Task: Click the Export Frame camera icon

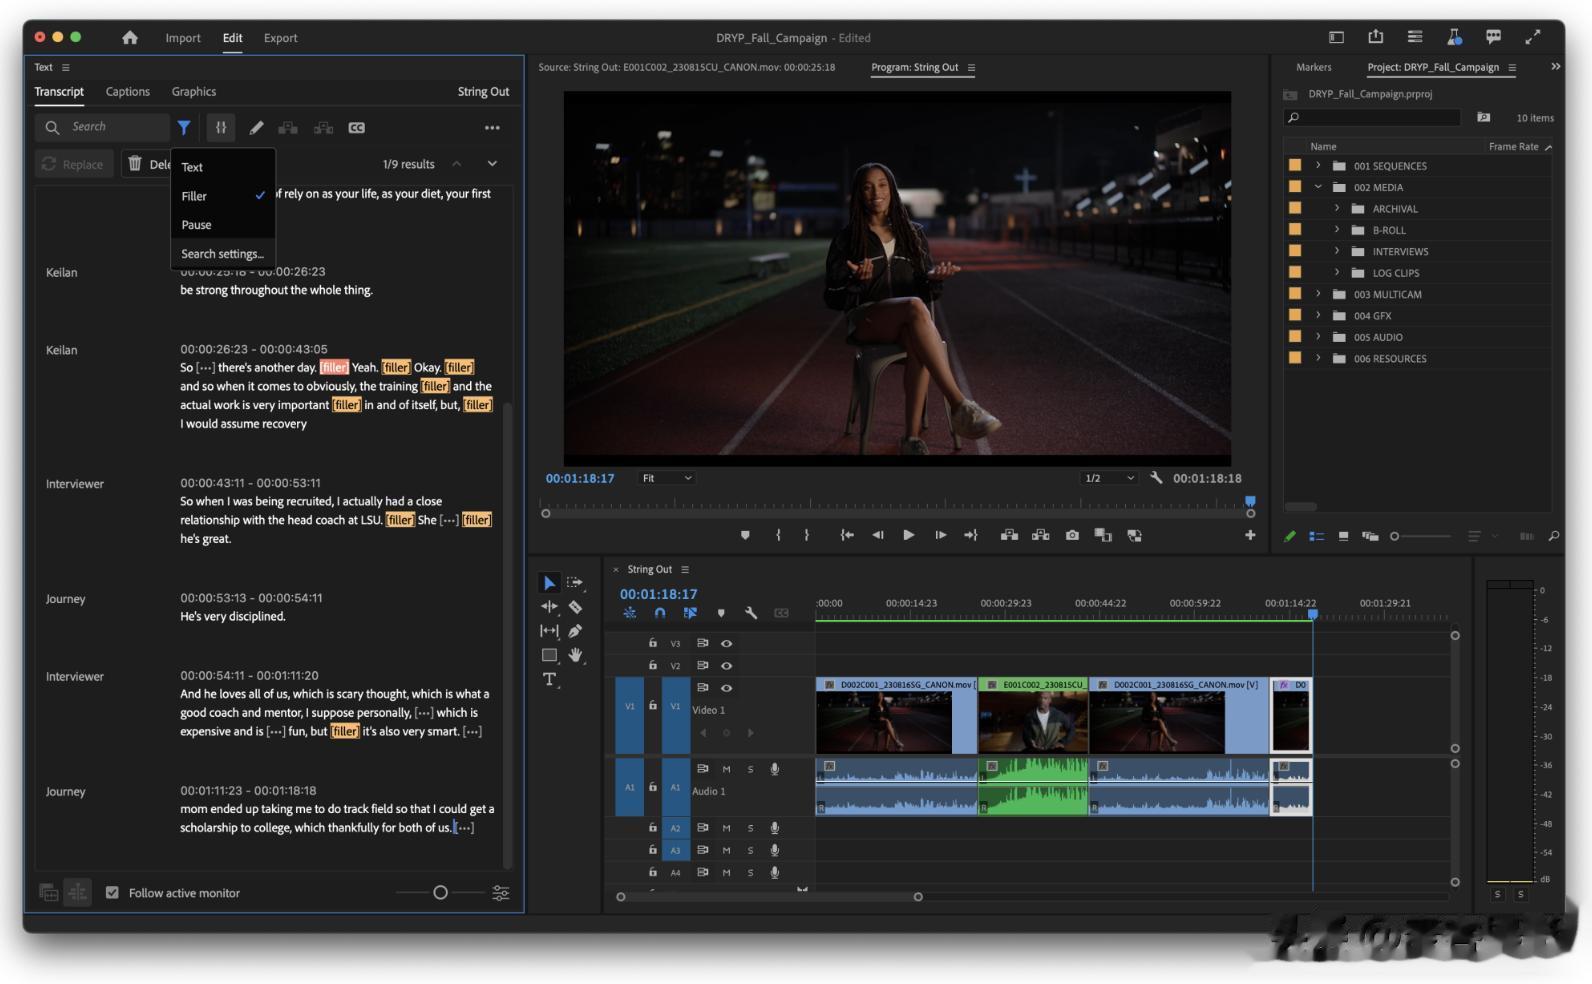Action: 1072,535
